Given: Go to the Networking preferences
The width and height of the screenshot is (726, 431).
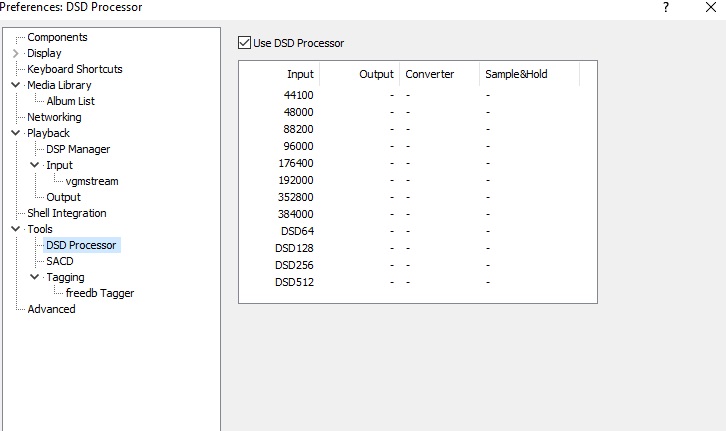Looking at the screenshot, I should coord(54,117).
